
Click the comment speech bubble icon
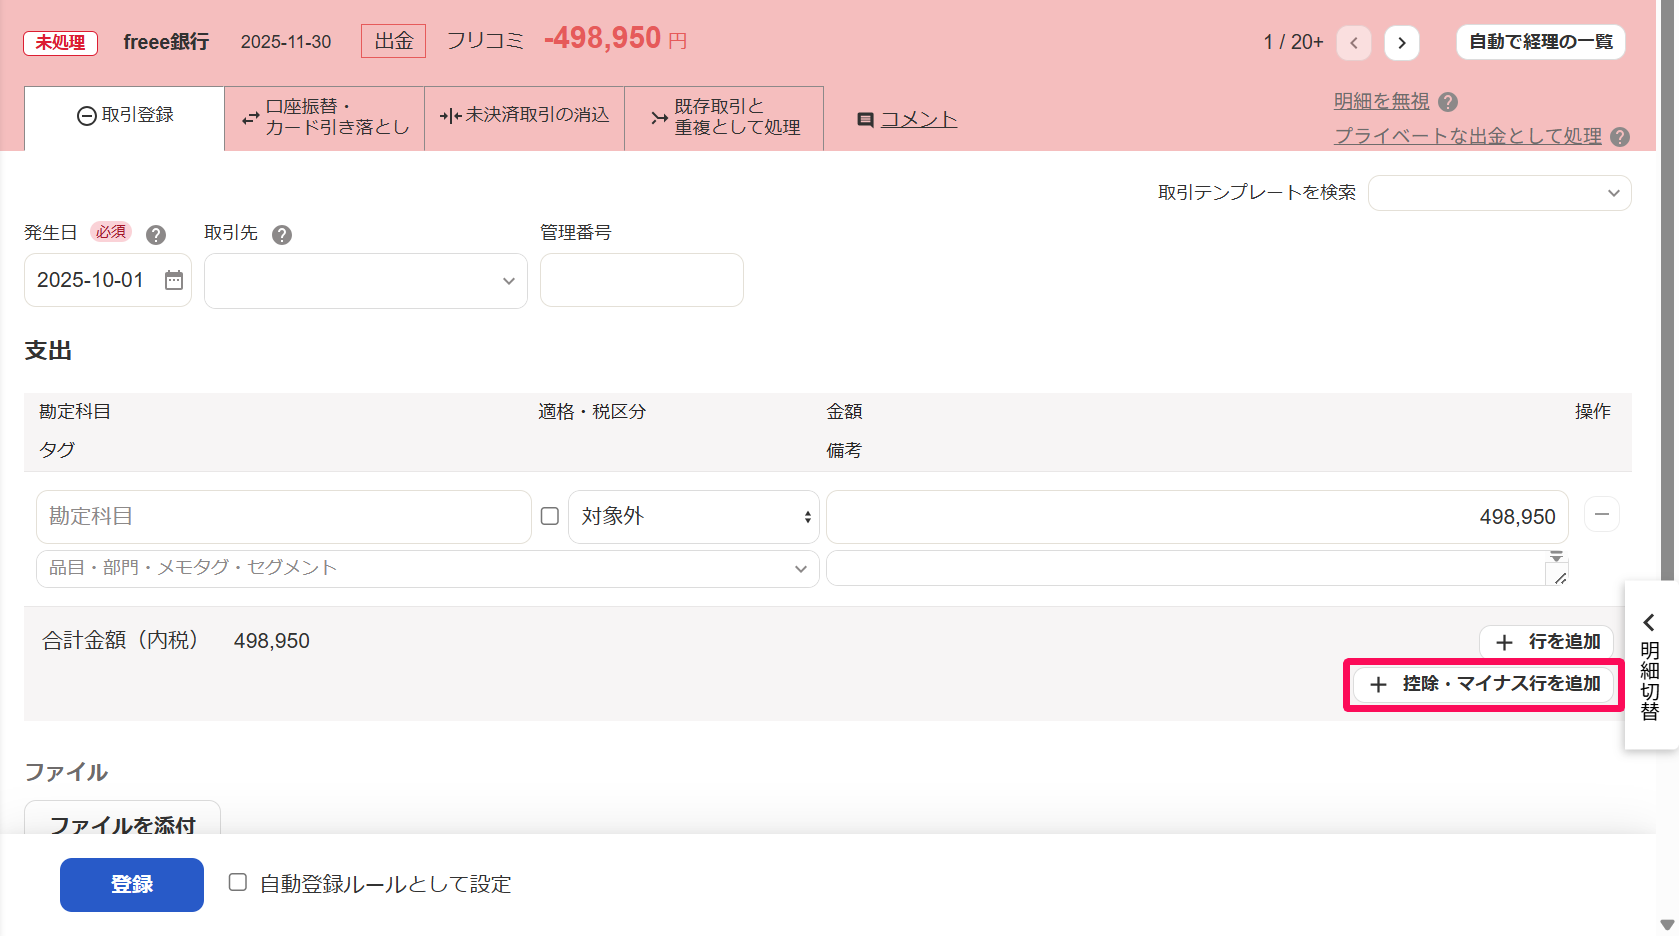tap(866, 120)
